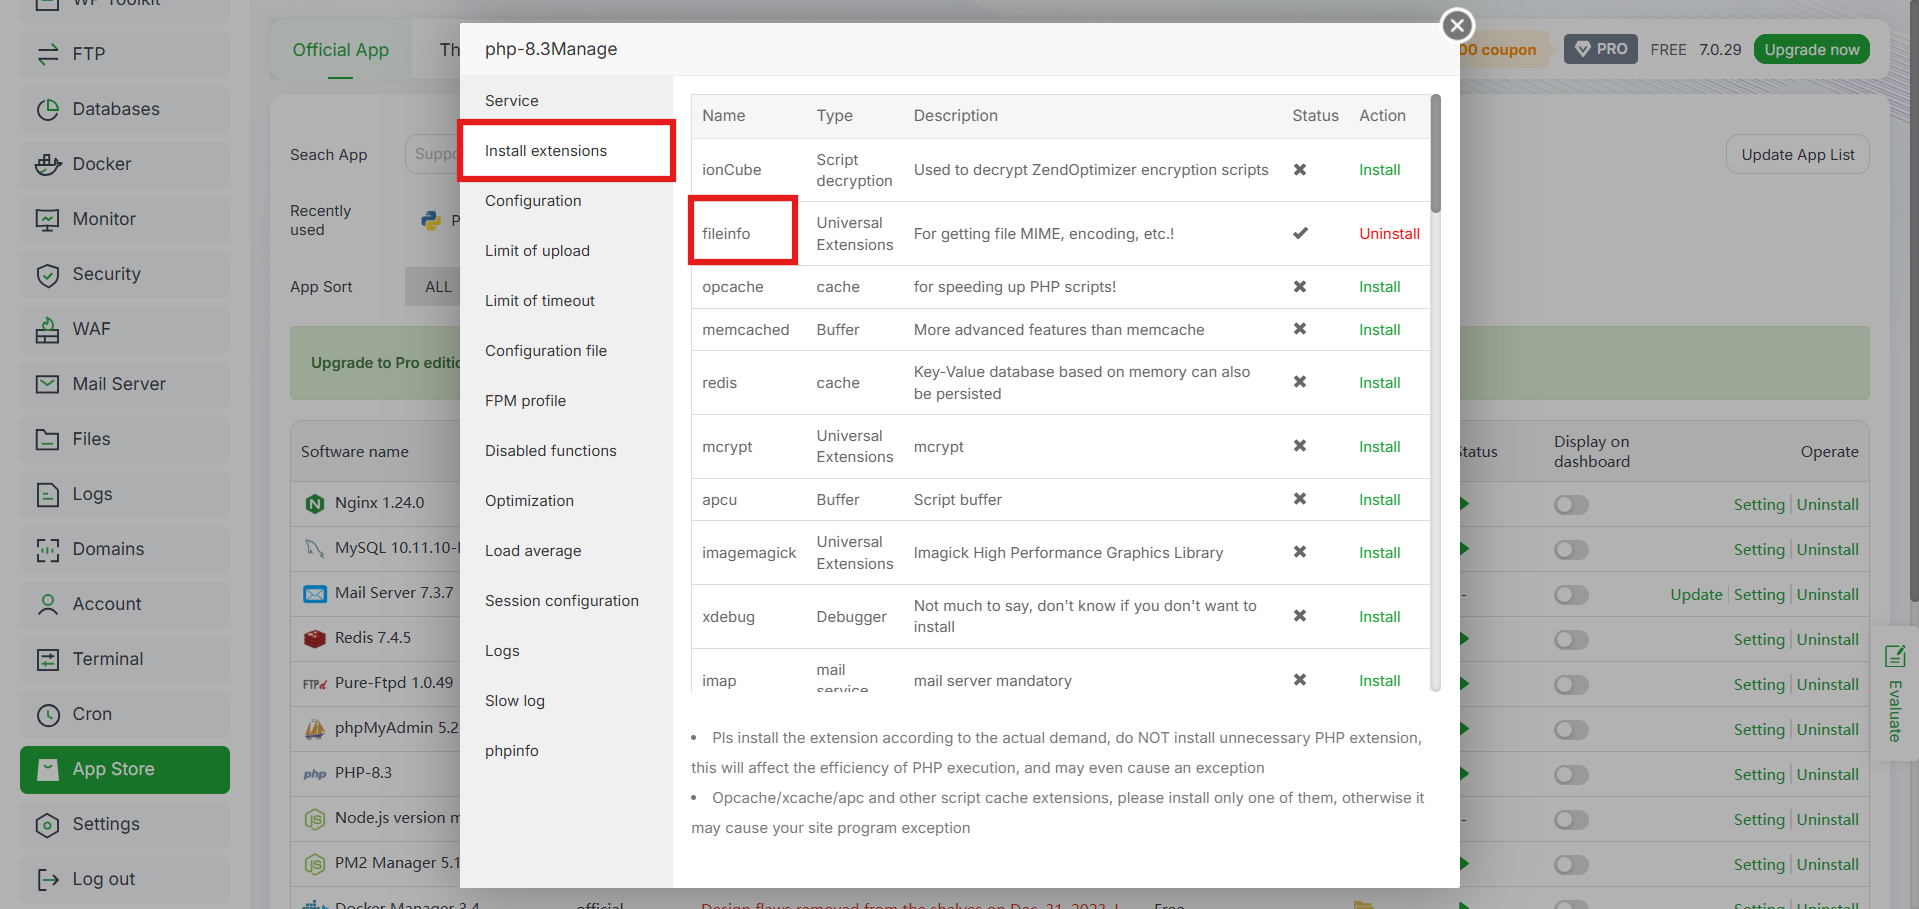1919x909 pixels.
Task: Switch to the Official App tab
Action: [340, 50]
